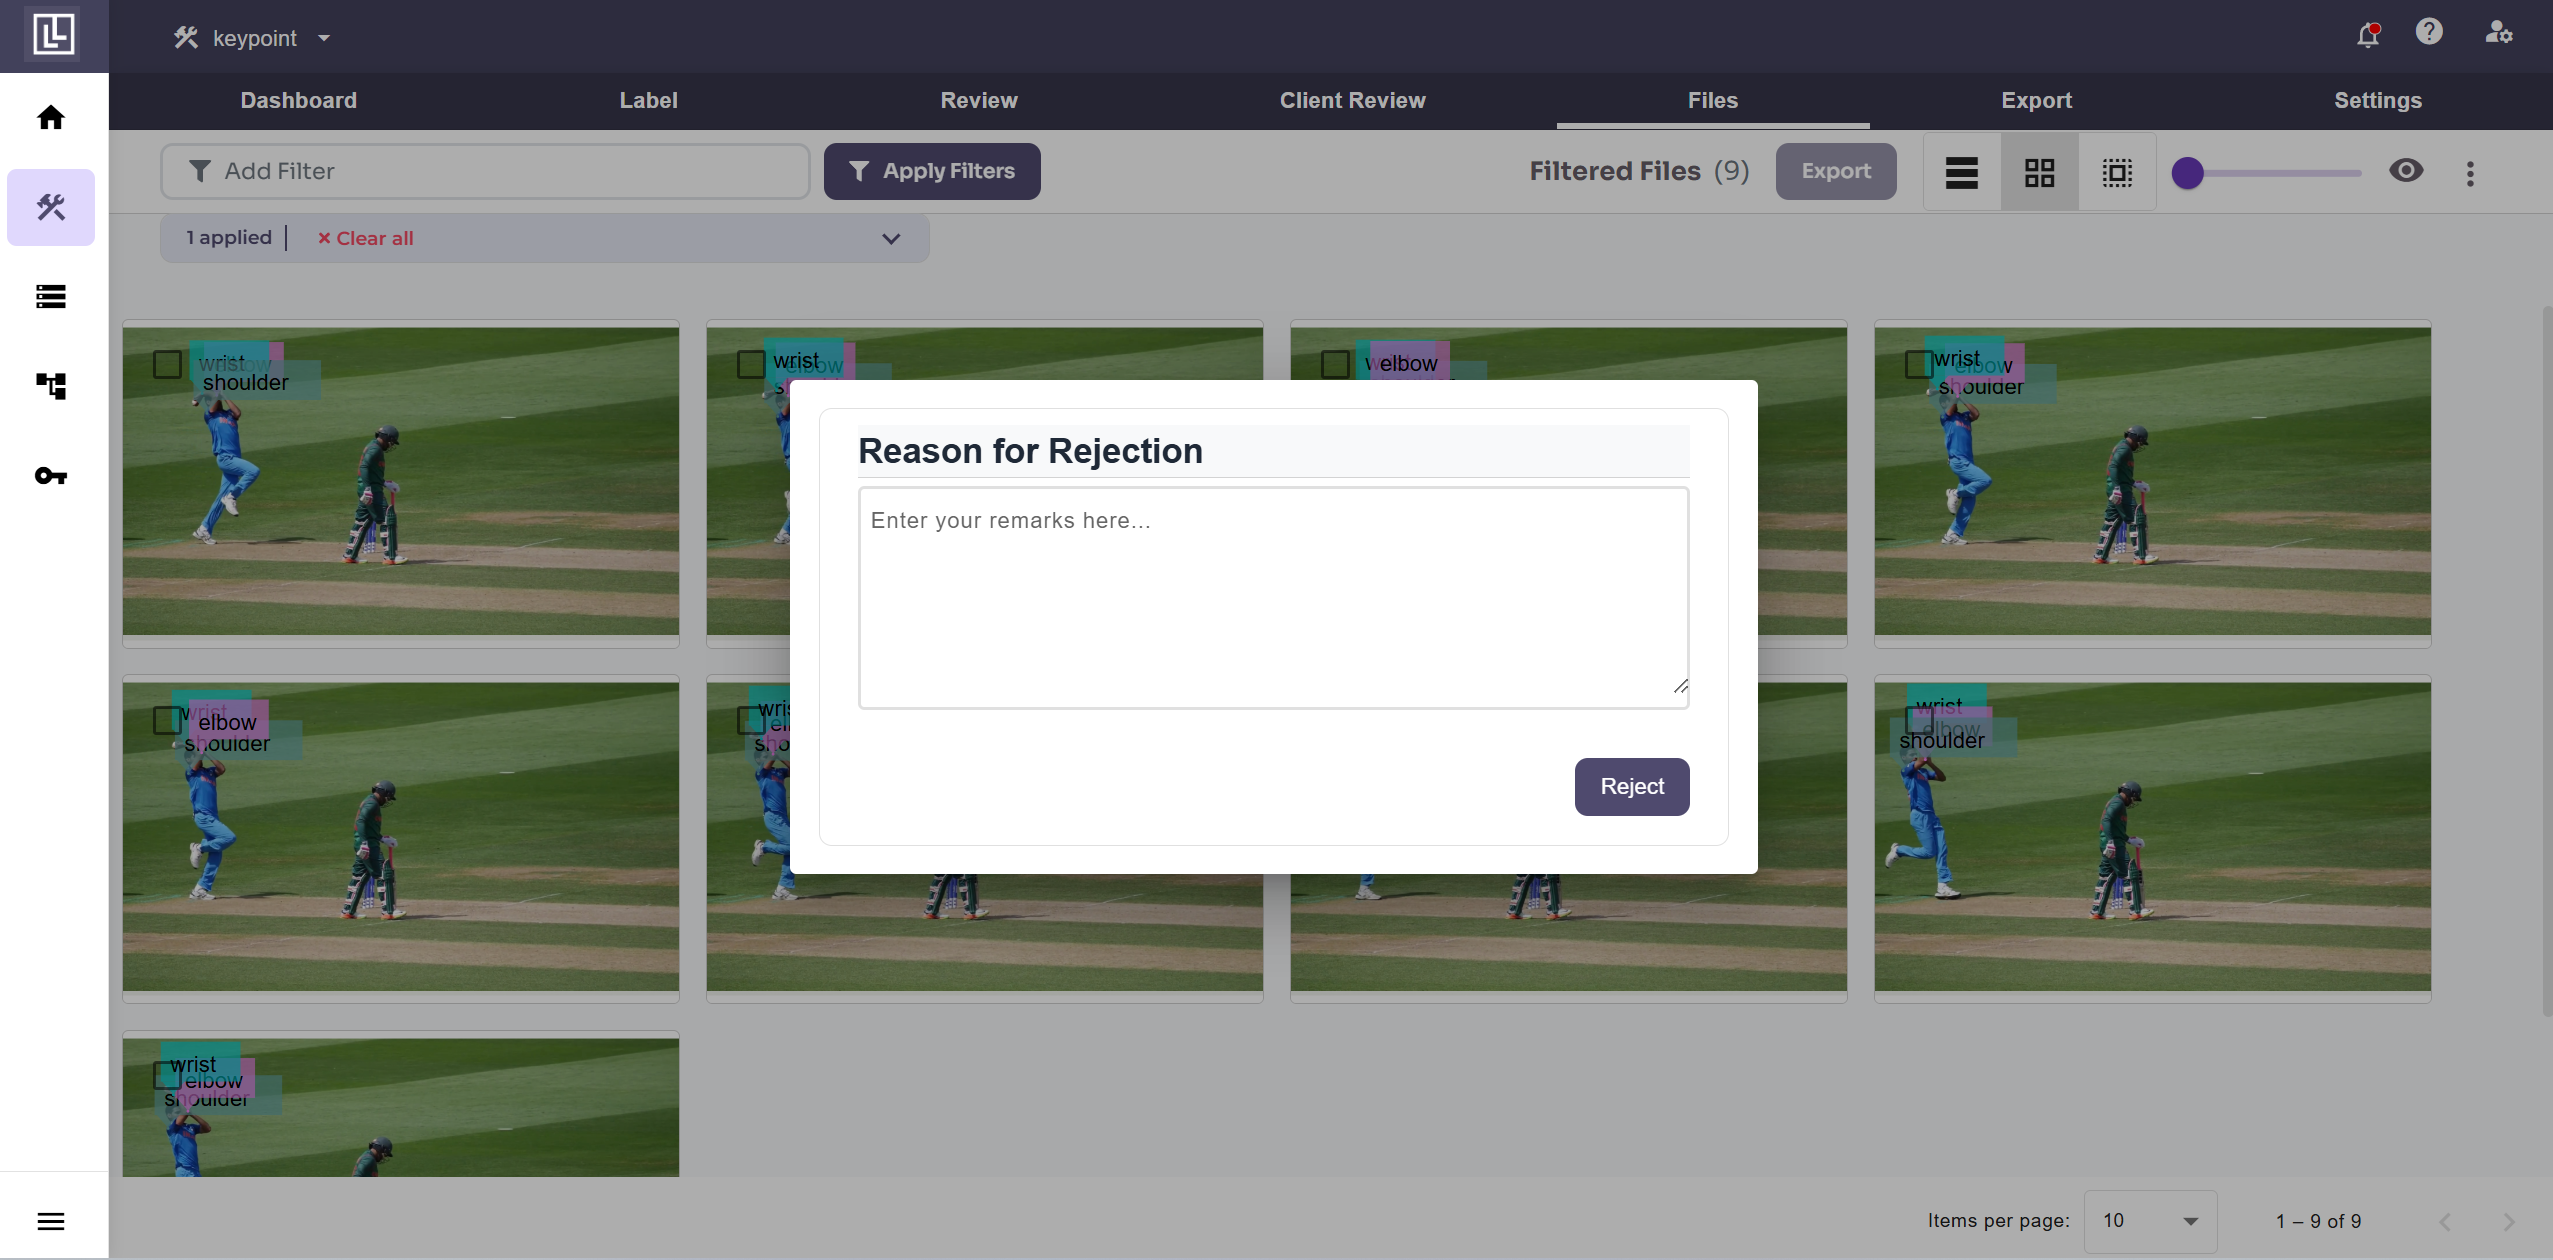Open user account settings icon
Image resolution: width=2553 pixels, height=1260 pixels.
pos(2498,33)
